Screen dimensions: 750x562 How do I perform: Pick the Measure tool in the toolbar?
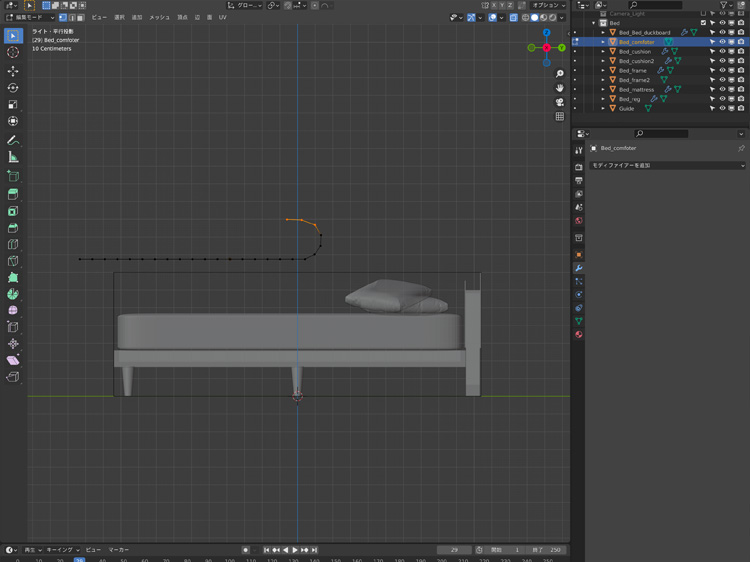13,157
